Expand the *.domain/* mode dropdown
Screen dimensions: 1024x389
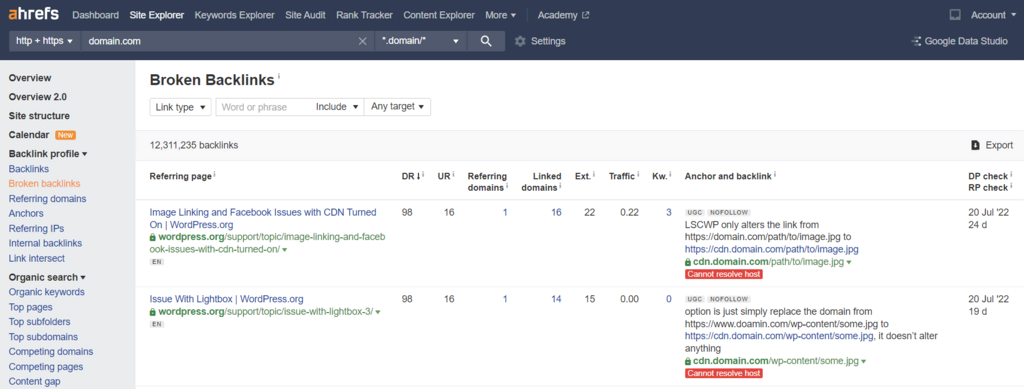(x=421, y=40)
